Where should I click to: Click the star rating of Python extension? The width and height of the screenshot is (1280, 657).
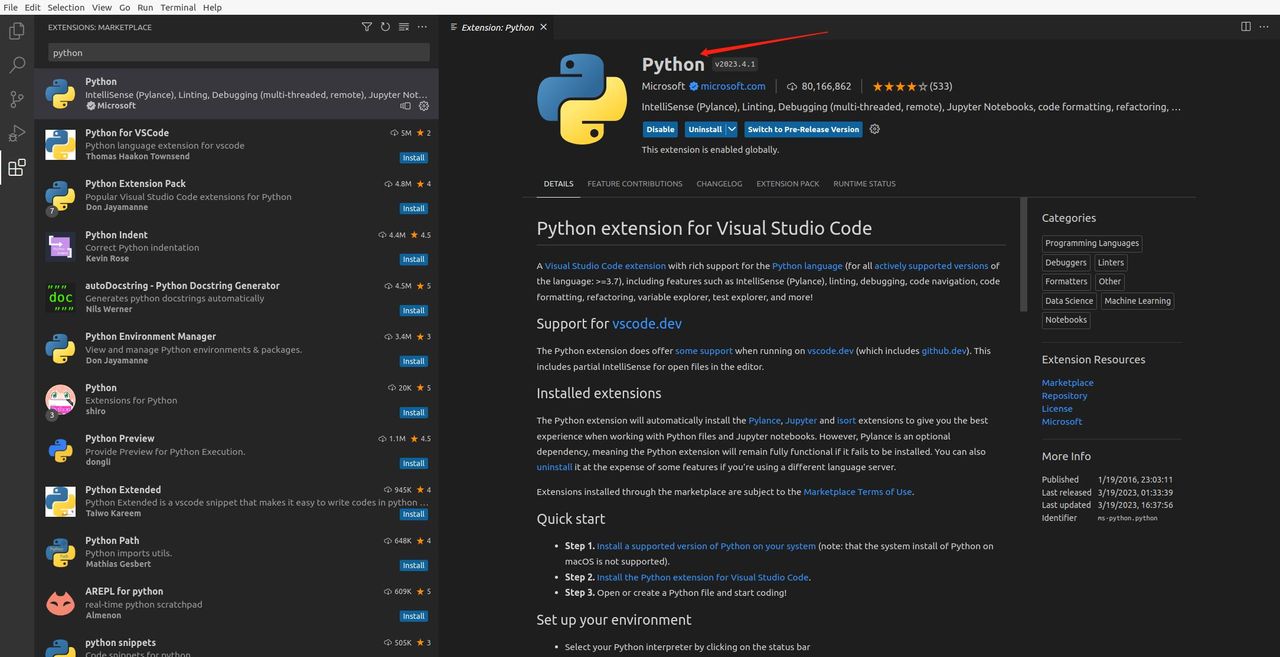point(911,87)
